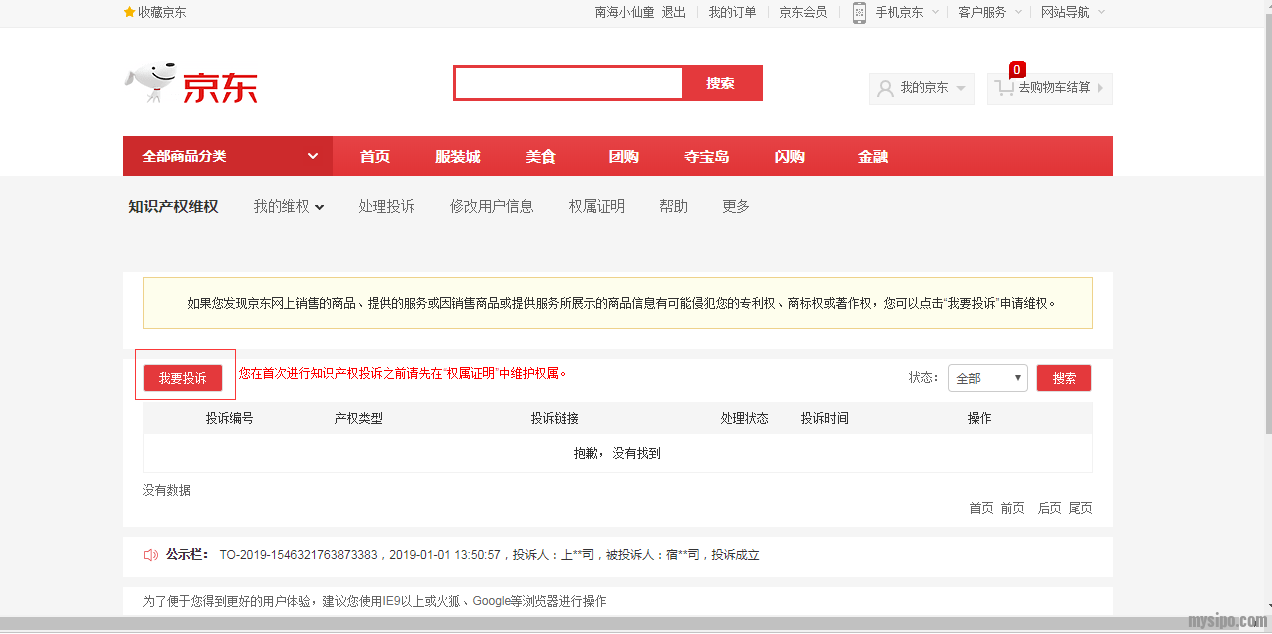
Task: Open the 我的订单 link
Action: tap(732, 12)
